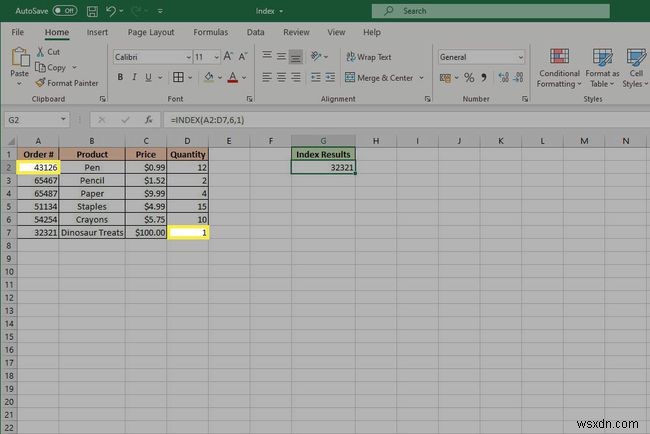Viewport: 650px width, 434px height.
Task: Switch to the Data tab
Action: 255,32
